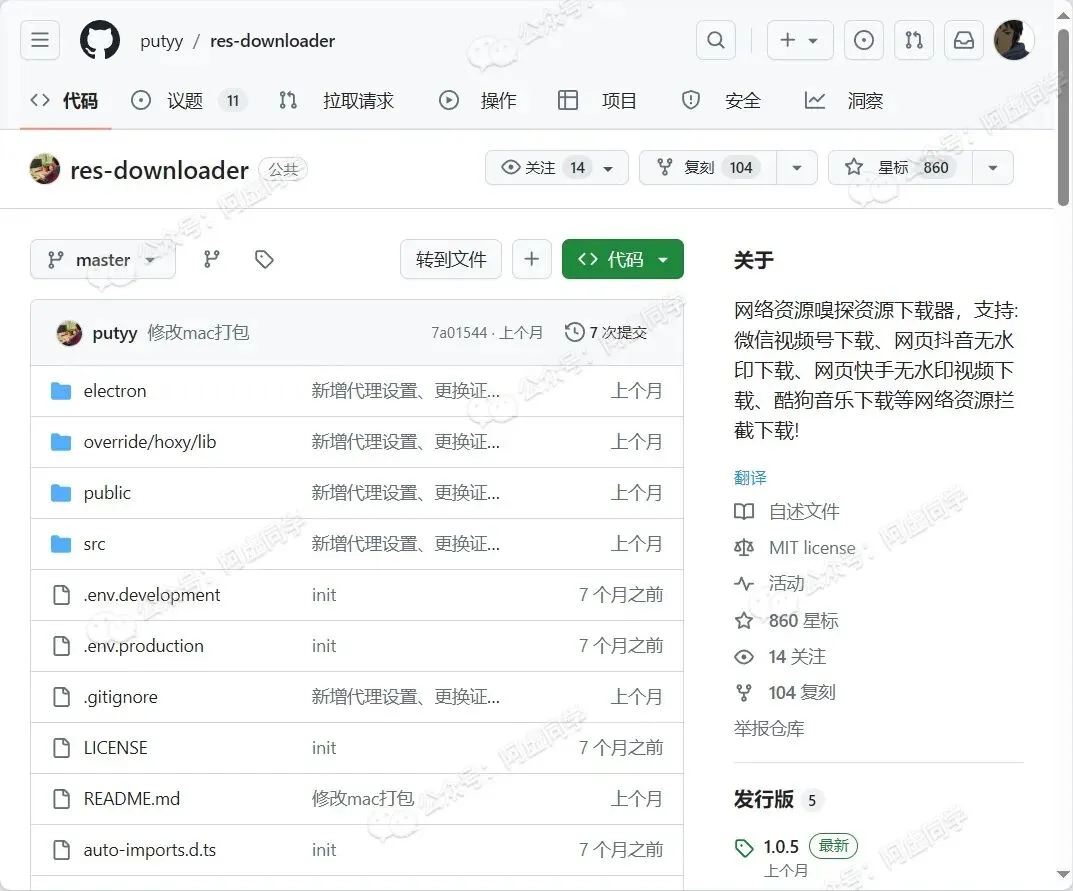The width and height of the screenshot is (1073, 891).
Task: Click the src folder icon
Action: coord(61,544)
